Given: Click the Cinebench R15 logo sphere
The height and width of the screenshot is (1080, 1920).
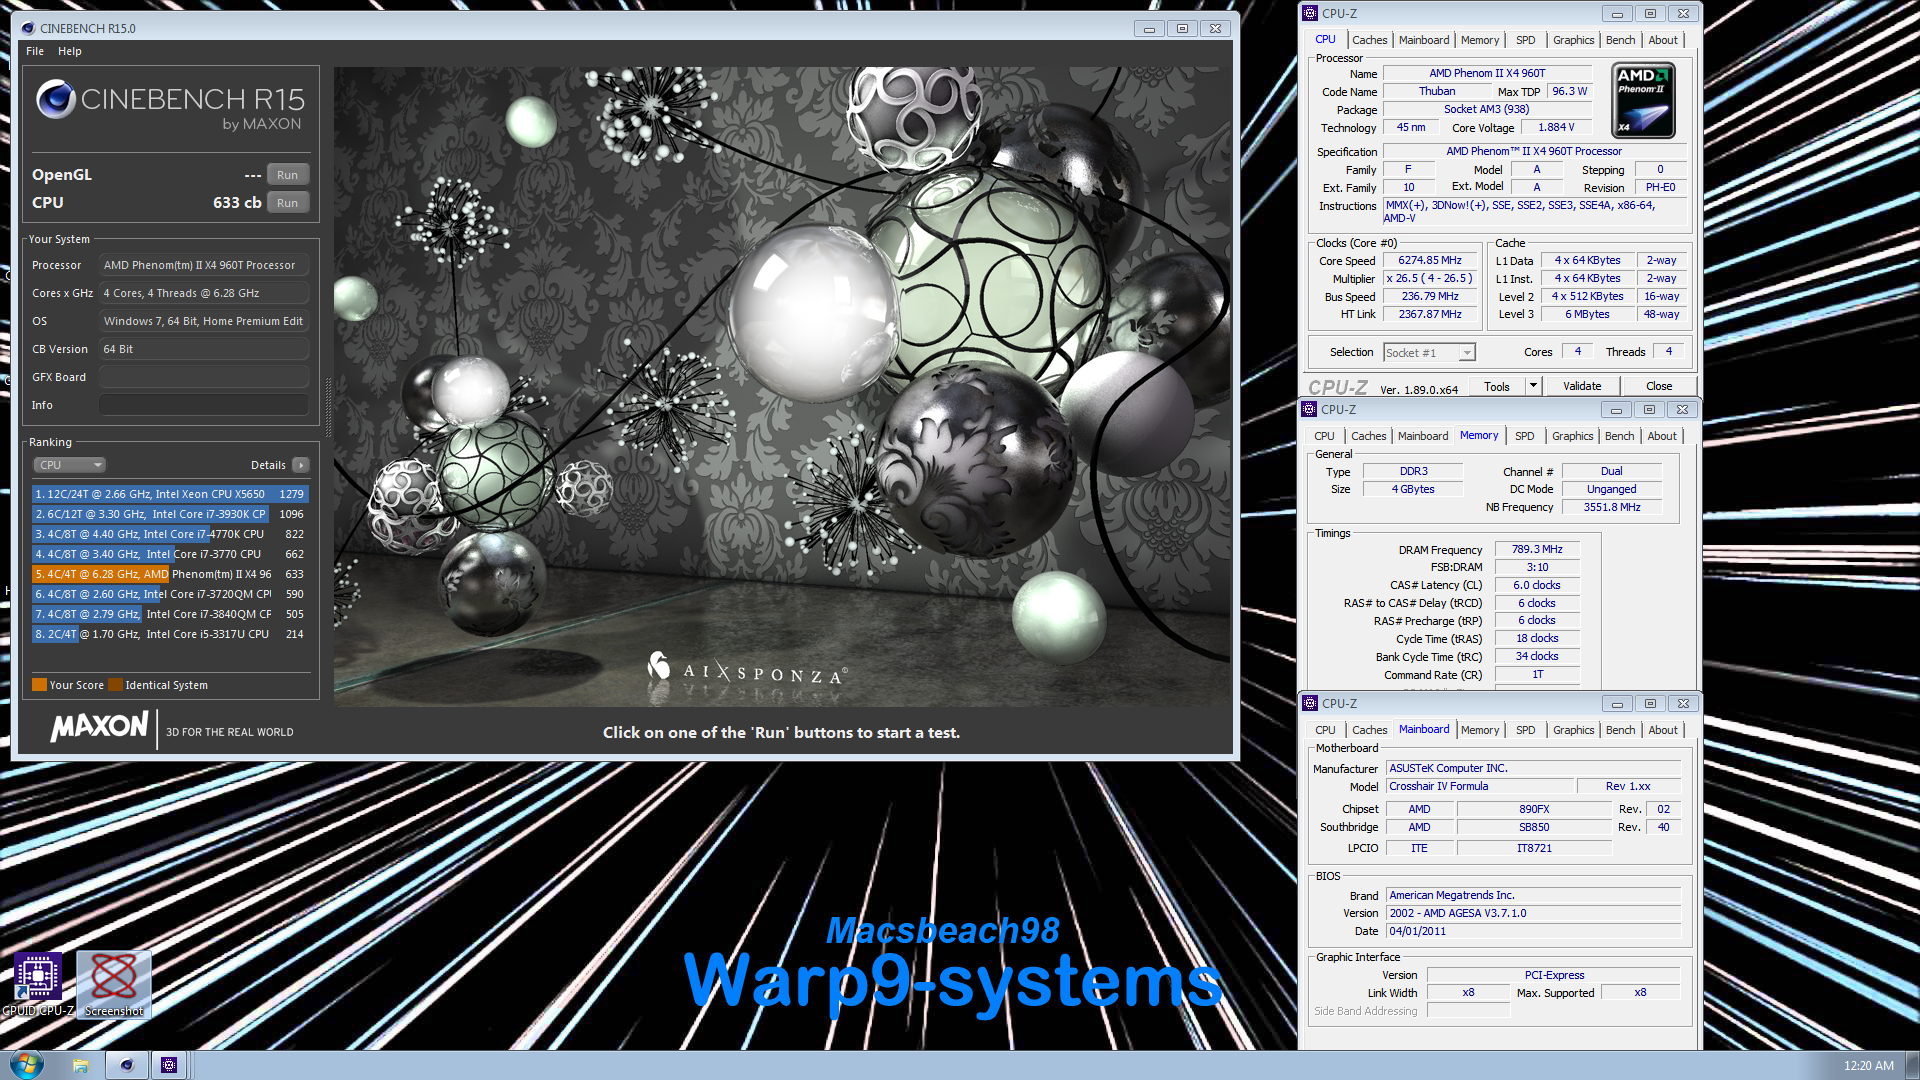Looking at the screenshot, I should pyautogui.click(x=56, y=99).
